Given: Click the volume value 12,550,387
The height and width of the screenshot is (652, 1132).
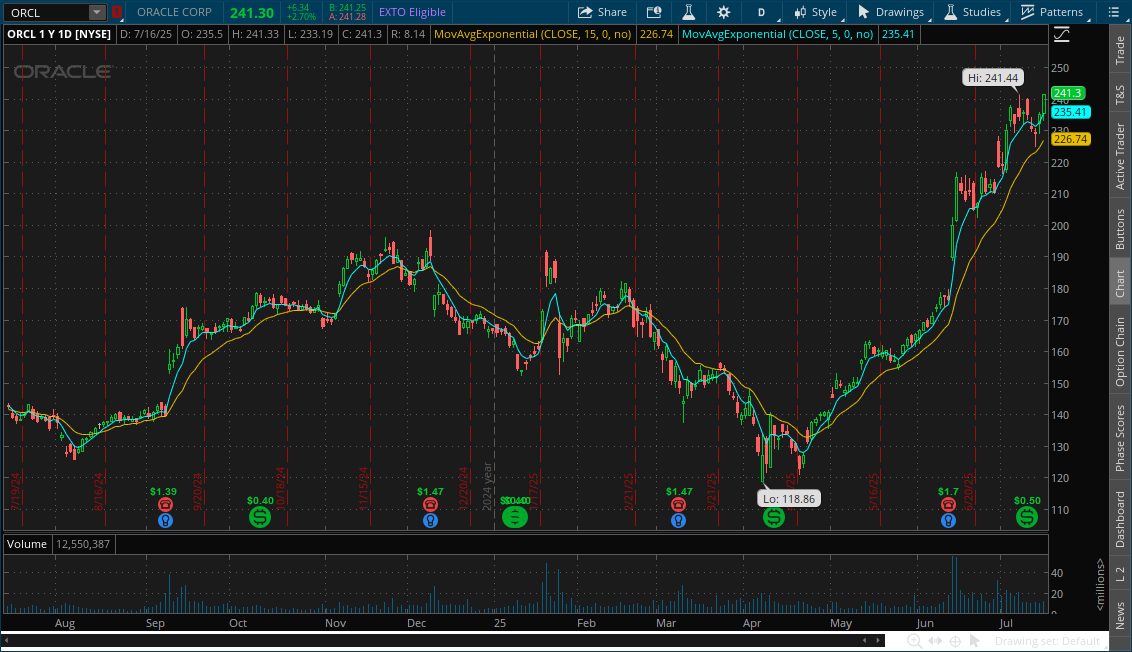Looking at the screenshot, I should click(x=83, y=544).
